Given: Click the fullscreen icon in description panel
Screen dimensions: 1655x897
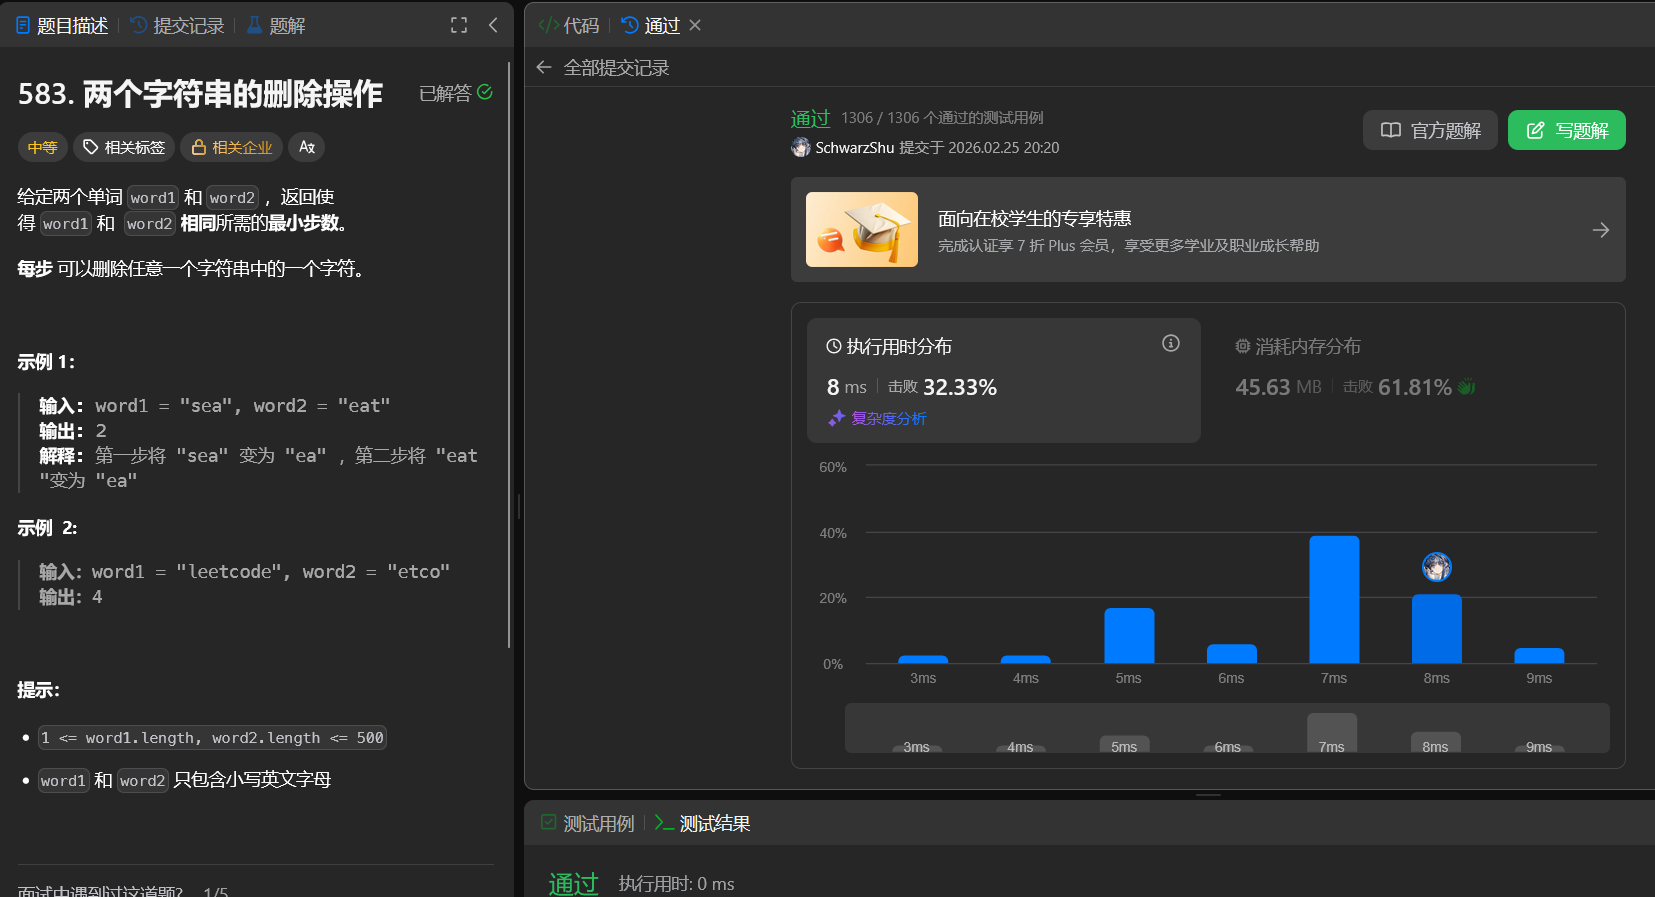Looking at the screenshot, I should click(x=459, y=25).
